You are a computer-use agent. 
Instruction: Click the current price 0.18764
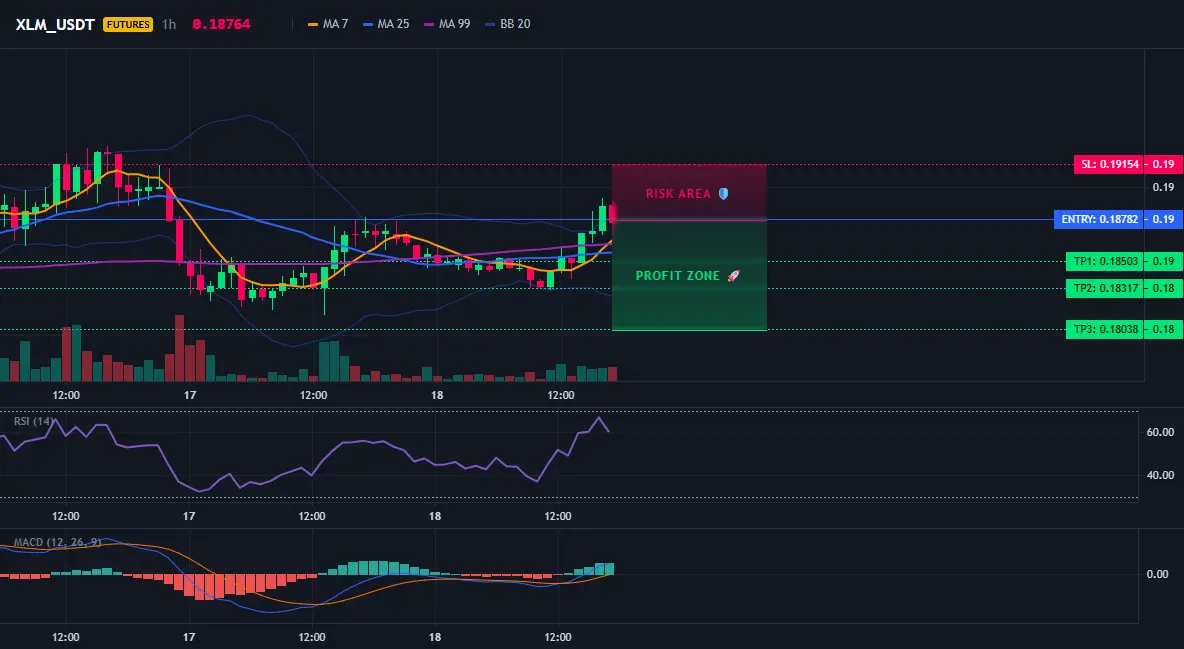221,24
